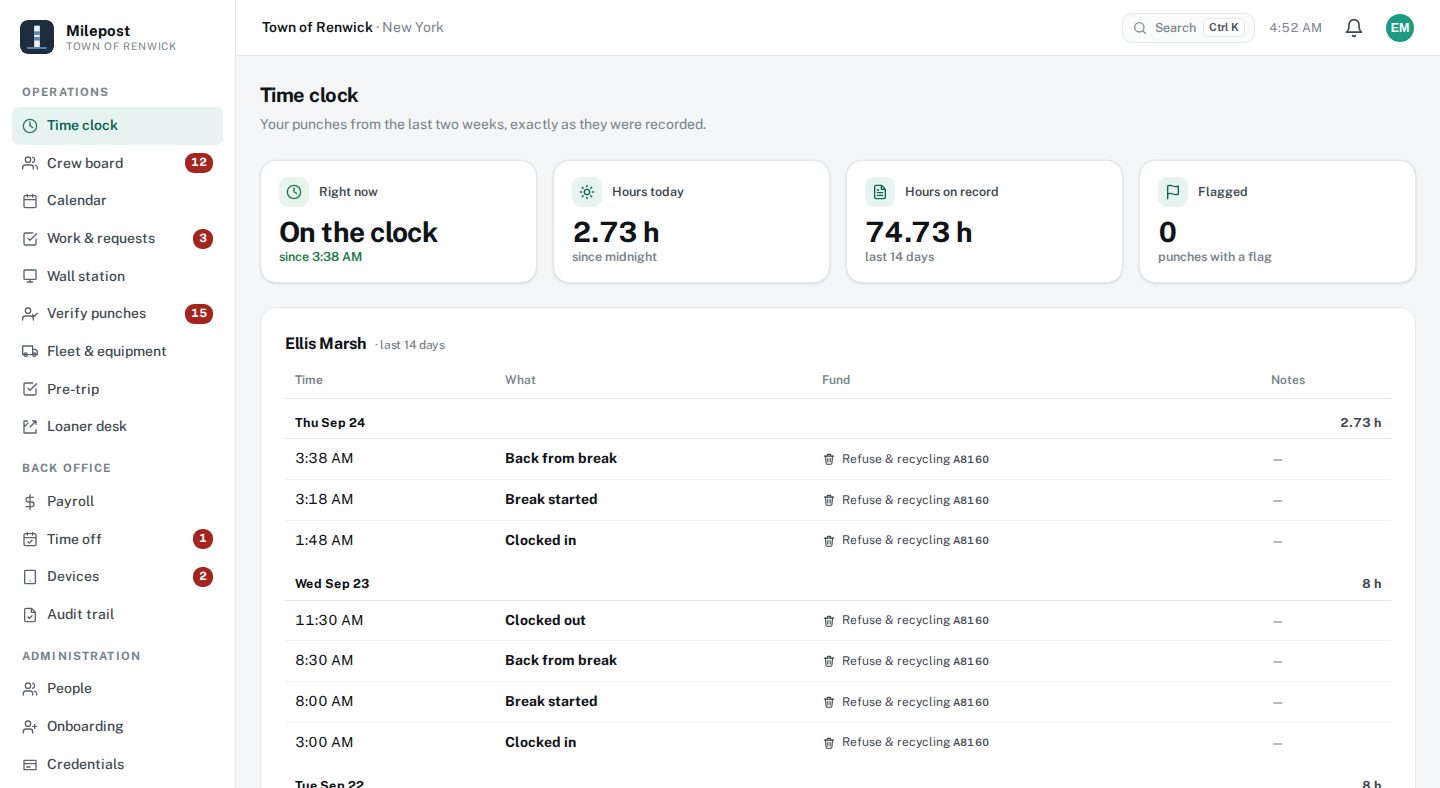Image resolution: width=1440 pixels, height=788 pixels.
Task: Click the Work & requests checkbox icon
Action: [30, 239]
